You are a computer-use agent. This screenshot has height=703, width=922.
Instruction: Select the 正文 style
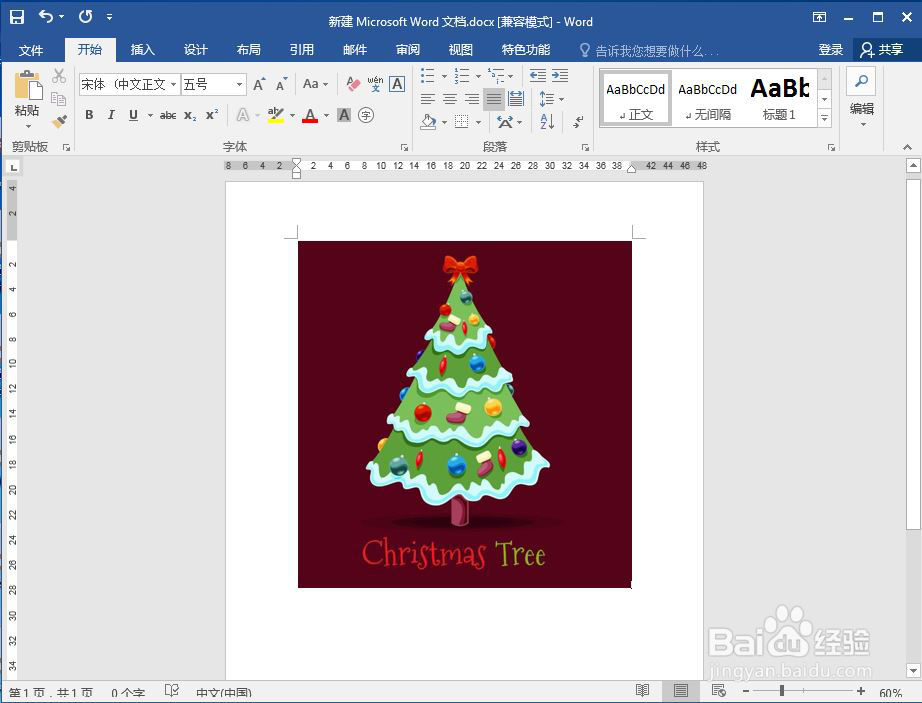pos(636,99)
